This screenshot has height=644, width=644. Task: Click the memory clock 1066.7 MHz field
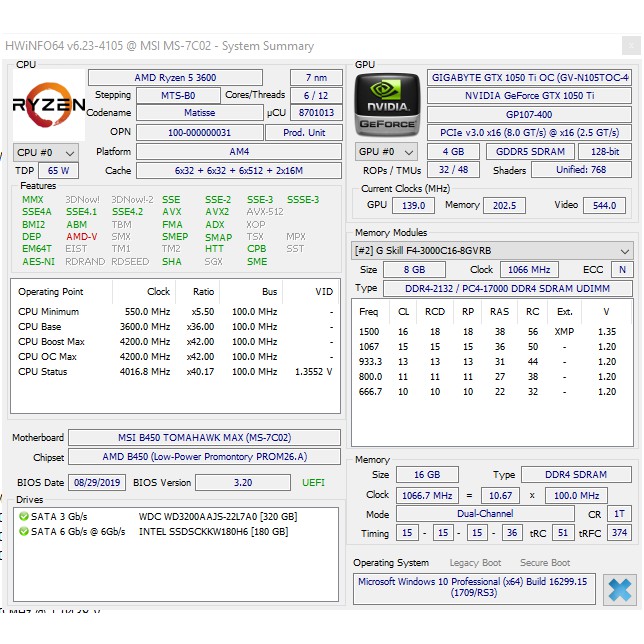(x=427, y=496)
